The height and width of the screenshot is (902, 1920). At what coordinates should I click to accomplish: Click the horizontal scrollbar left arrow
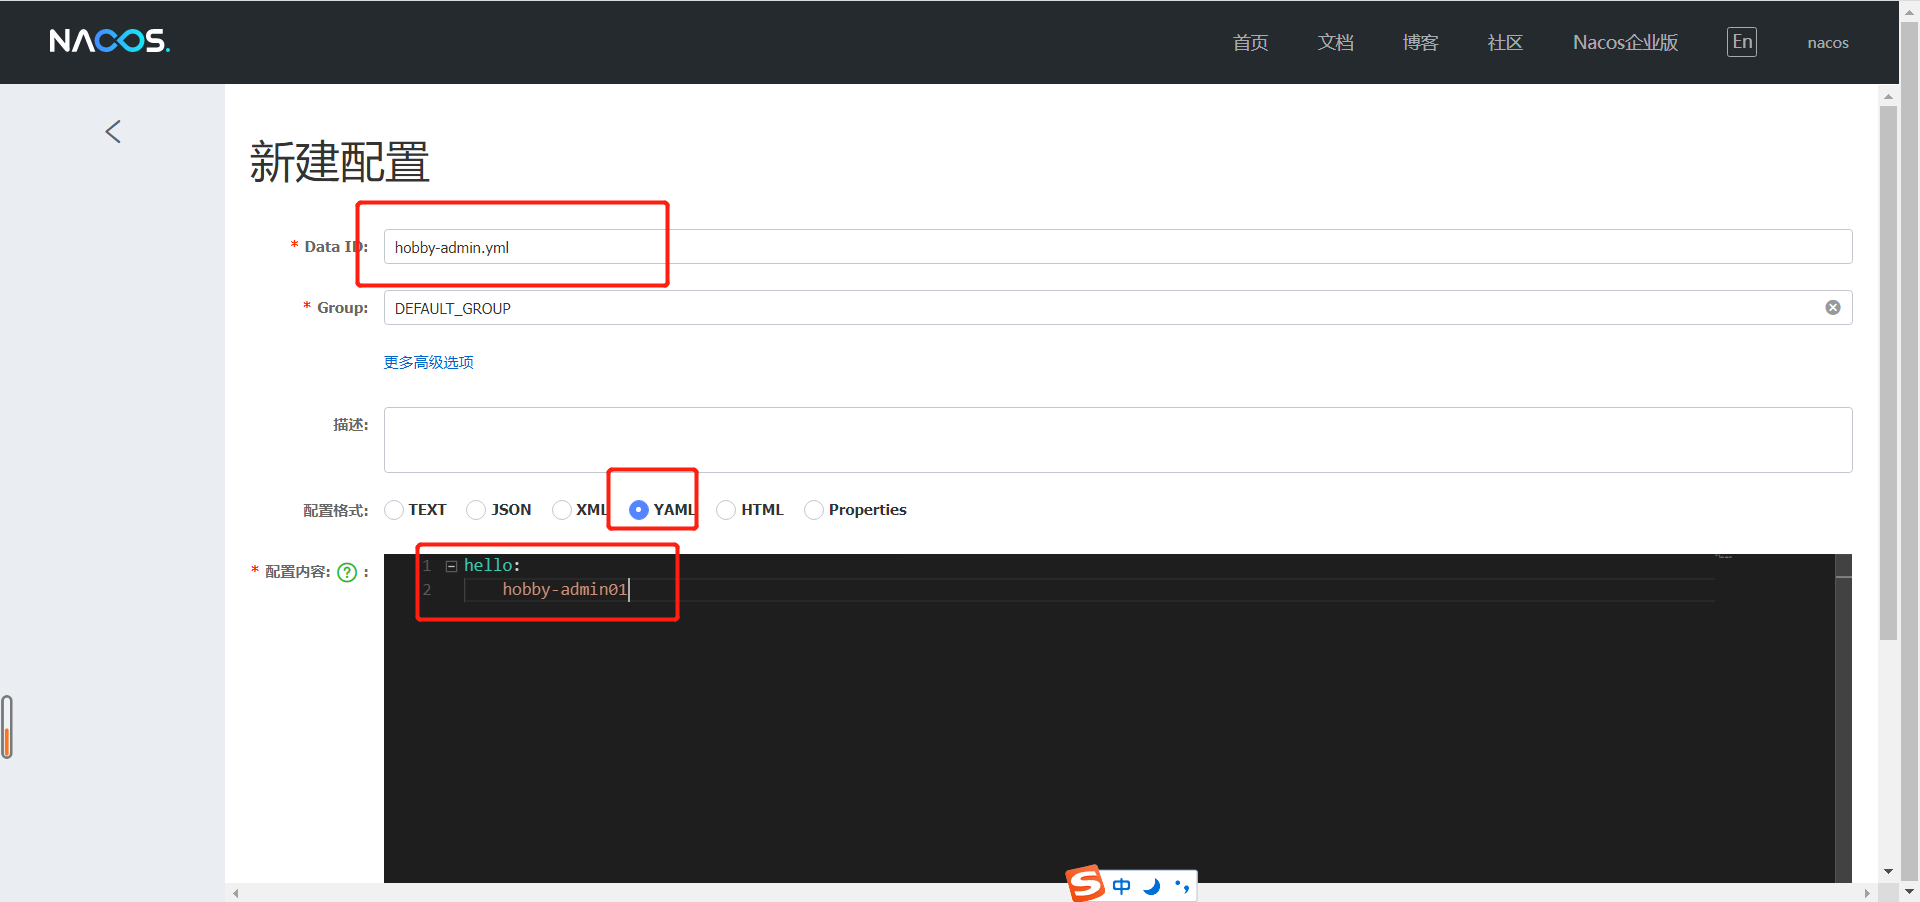tap(236, 893)
